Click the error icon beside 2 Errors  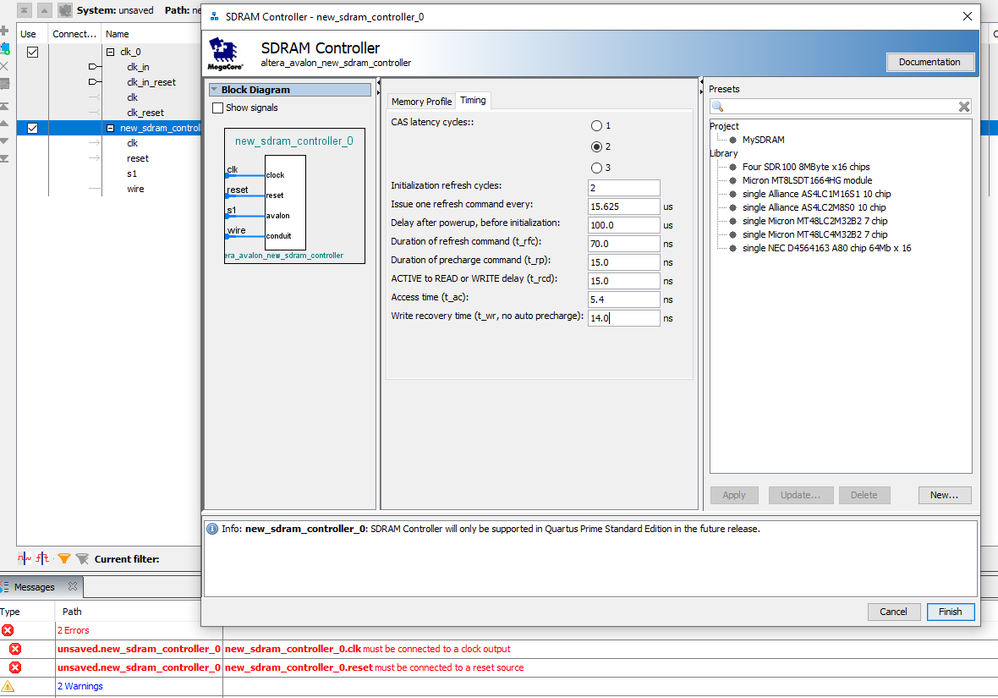pyautogui.click(x=8, y=630)
